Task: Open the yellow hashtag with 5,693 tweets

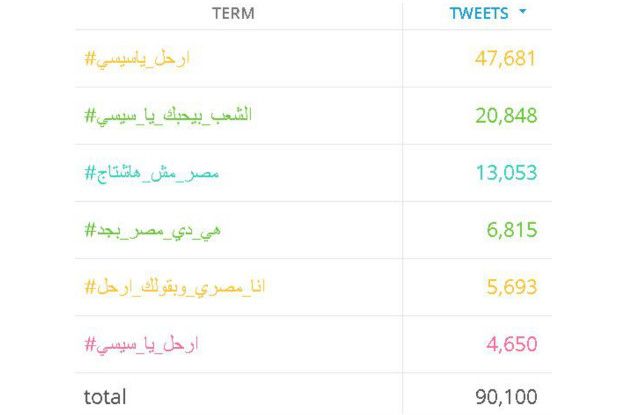Action: coord(174,287)
